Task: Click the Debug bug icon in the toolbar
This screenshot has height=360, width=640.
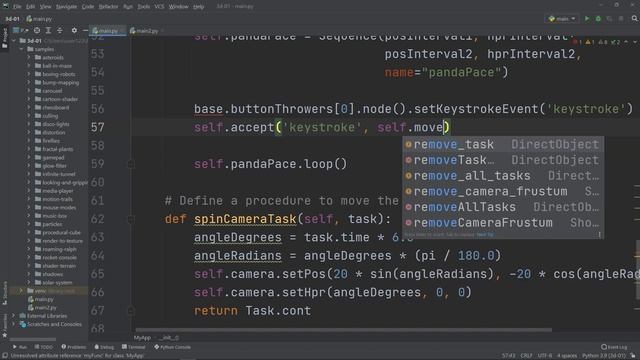Action: click(598, 18)
